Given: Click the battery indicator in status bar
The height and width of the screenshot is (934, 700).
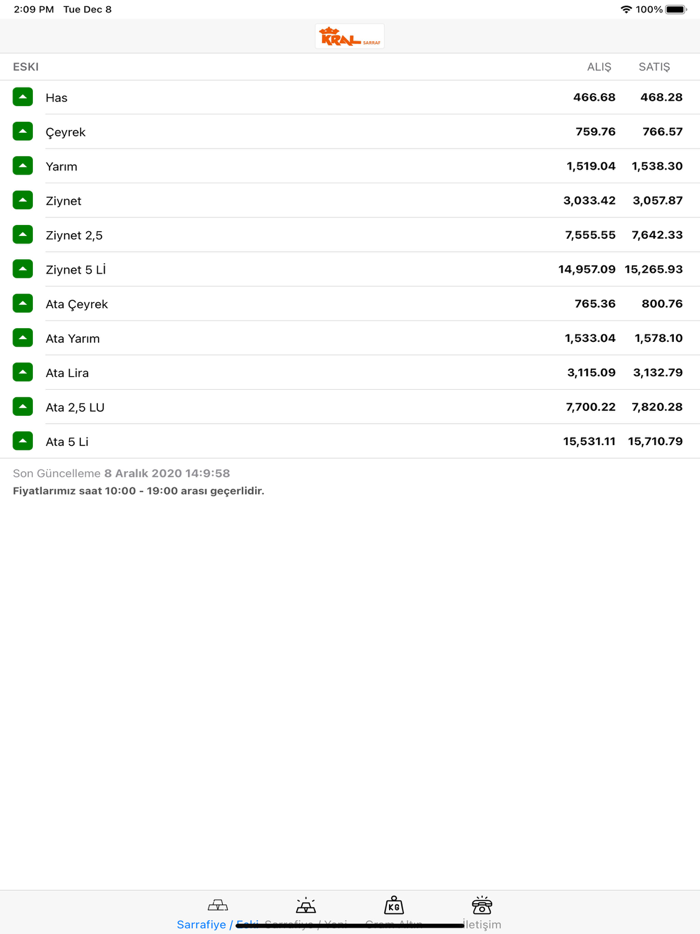Looking at the screenshot, I should pyautogui.click(x=676, y=9).
